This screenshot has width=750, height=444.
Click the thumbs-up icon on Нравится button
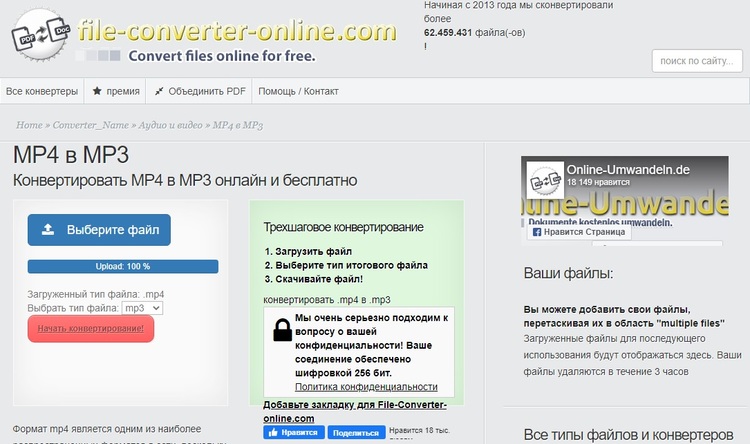pyautogui.click(x=273, y=433)
